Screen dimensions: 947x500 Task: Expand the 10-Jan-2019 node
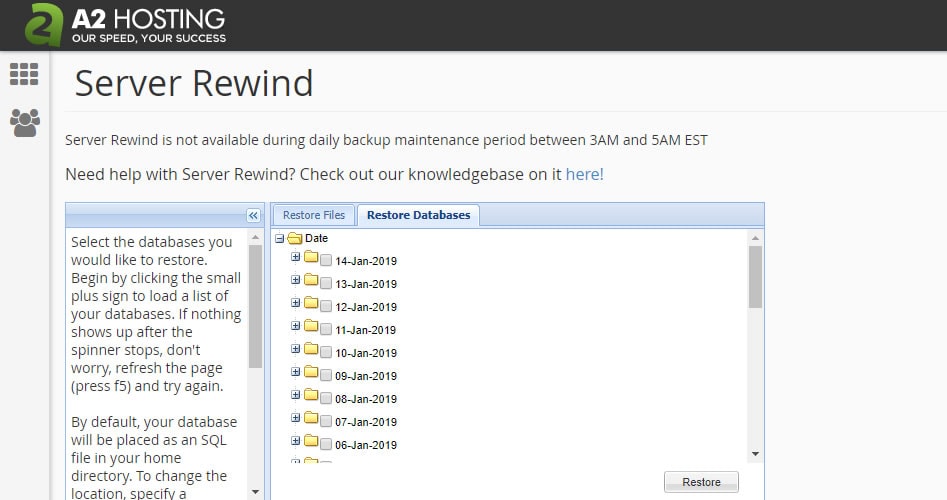coord(295,349)
